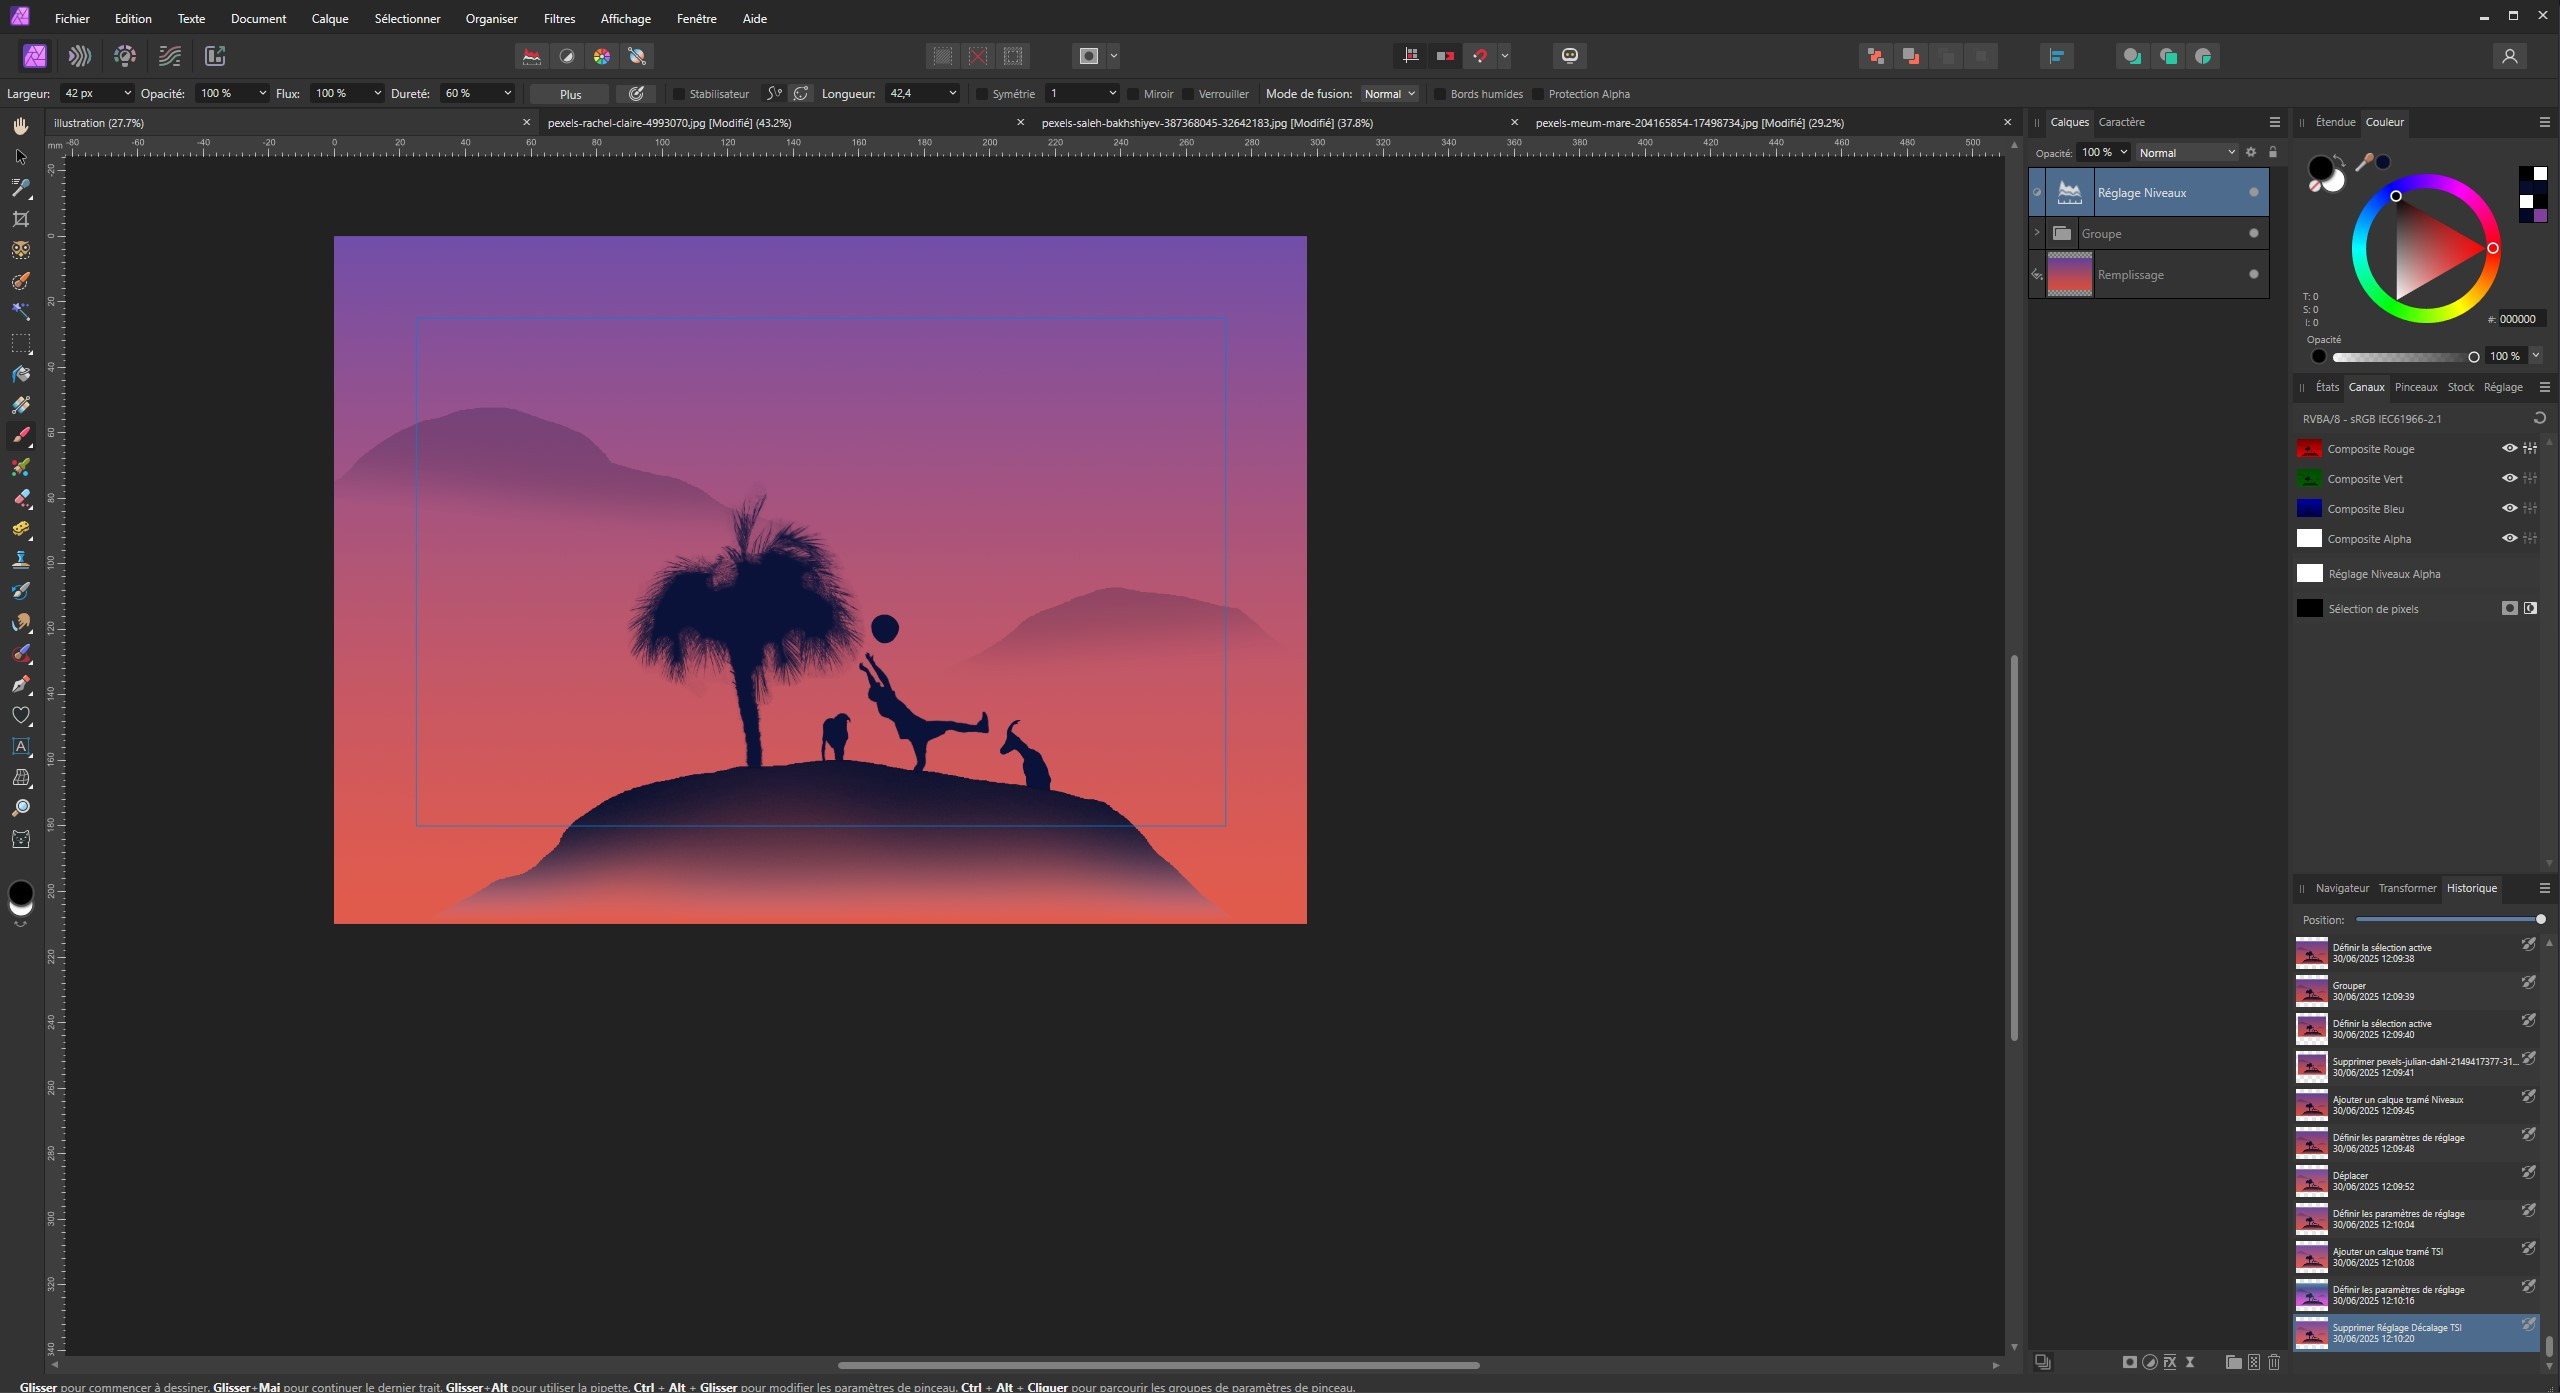Image resolution: width=2560 pixels, height=1393 pixels.
Task: Switch to the Pinceaux tab
Action: pyautogui.click(x=2415, y=387)
